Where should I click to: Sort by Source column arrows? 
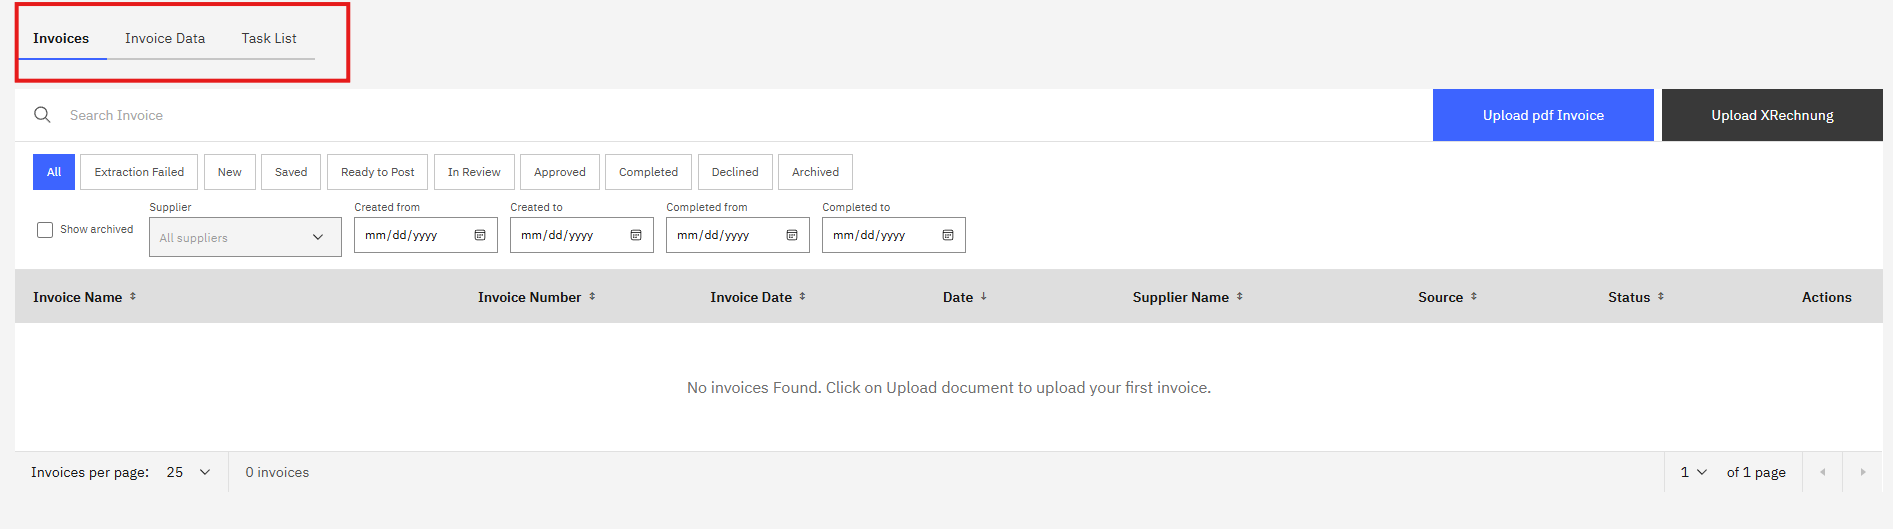point(1474,297)
